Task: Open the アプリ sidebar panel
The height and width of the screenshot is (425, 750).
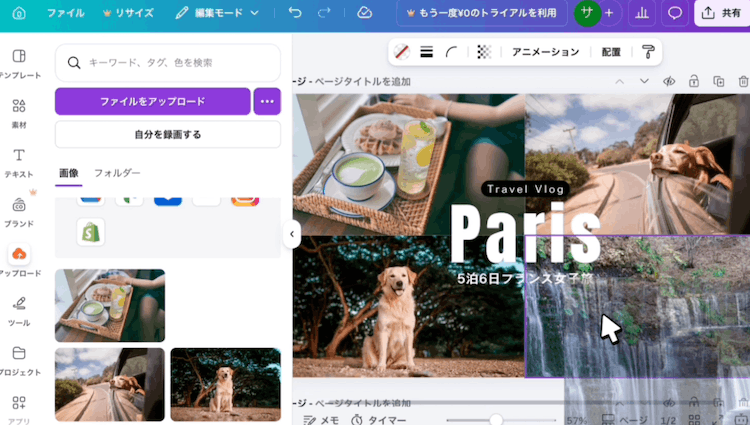Action: (x=19, y=410)
